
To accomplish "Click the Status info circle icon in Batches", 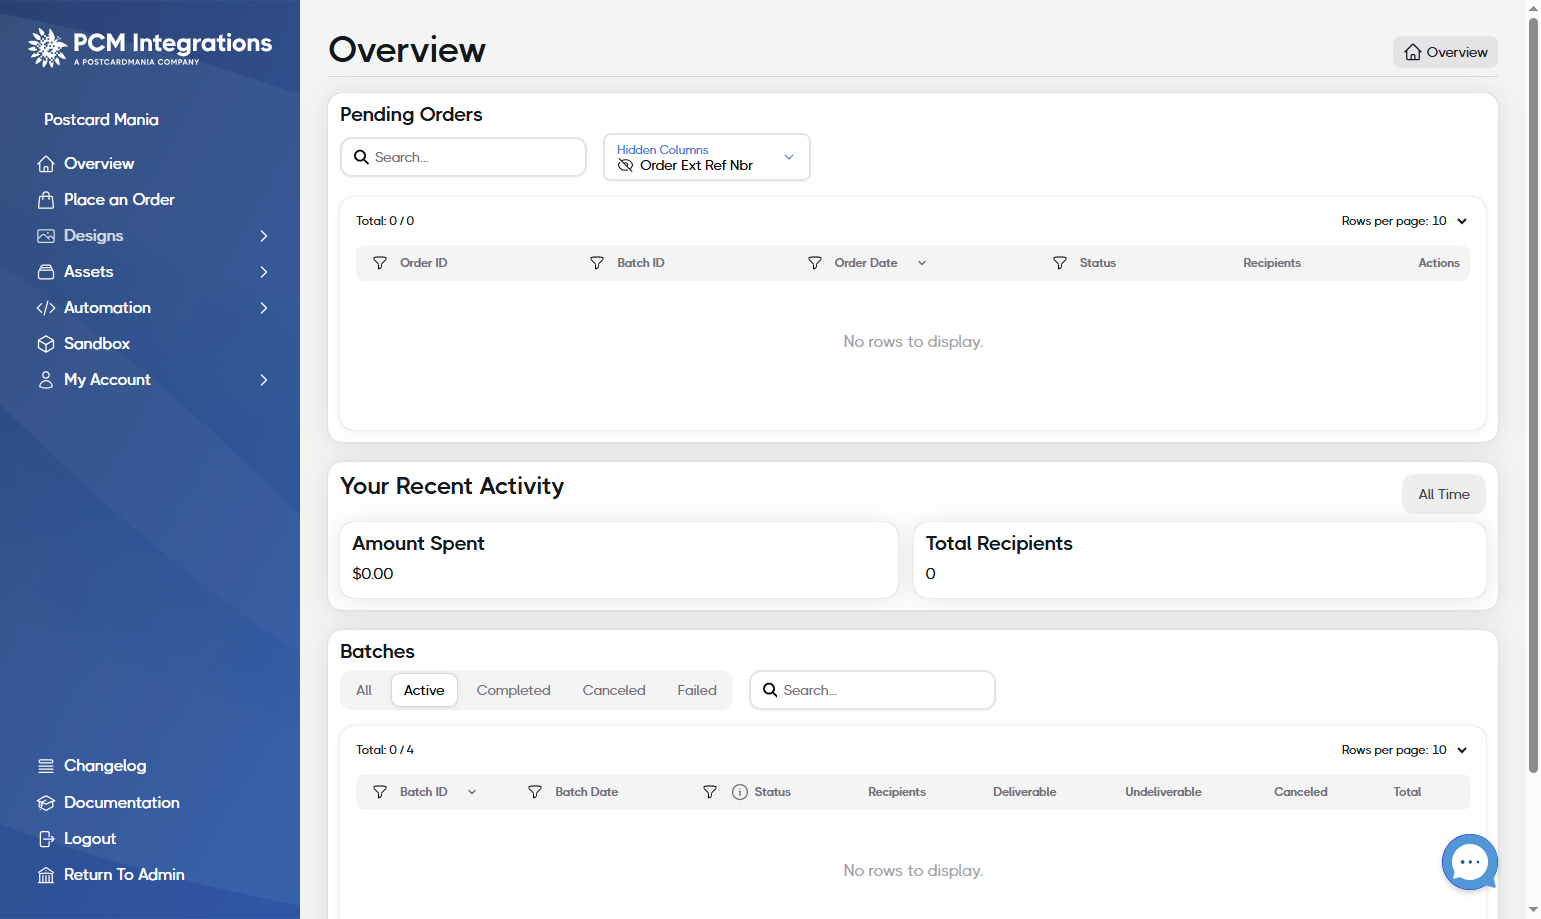I will coord(740,792).
